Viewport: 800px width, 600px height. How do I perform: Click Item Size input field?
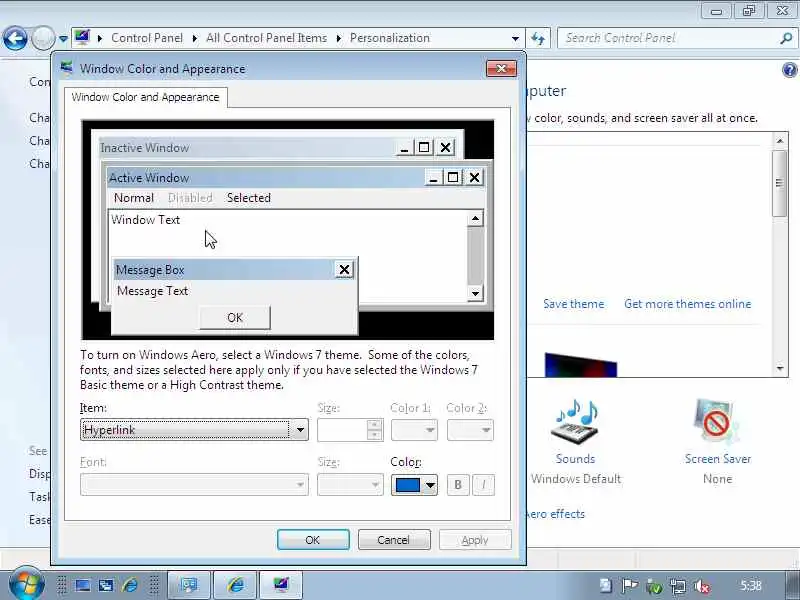pyautogui.click(x=342, y=430)
